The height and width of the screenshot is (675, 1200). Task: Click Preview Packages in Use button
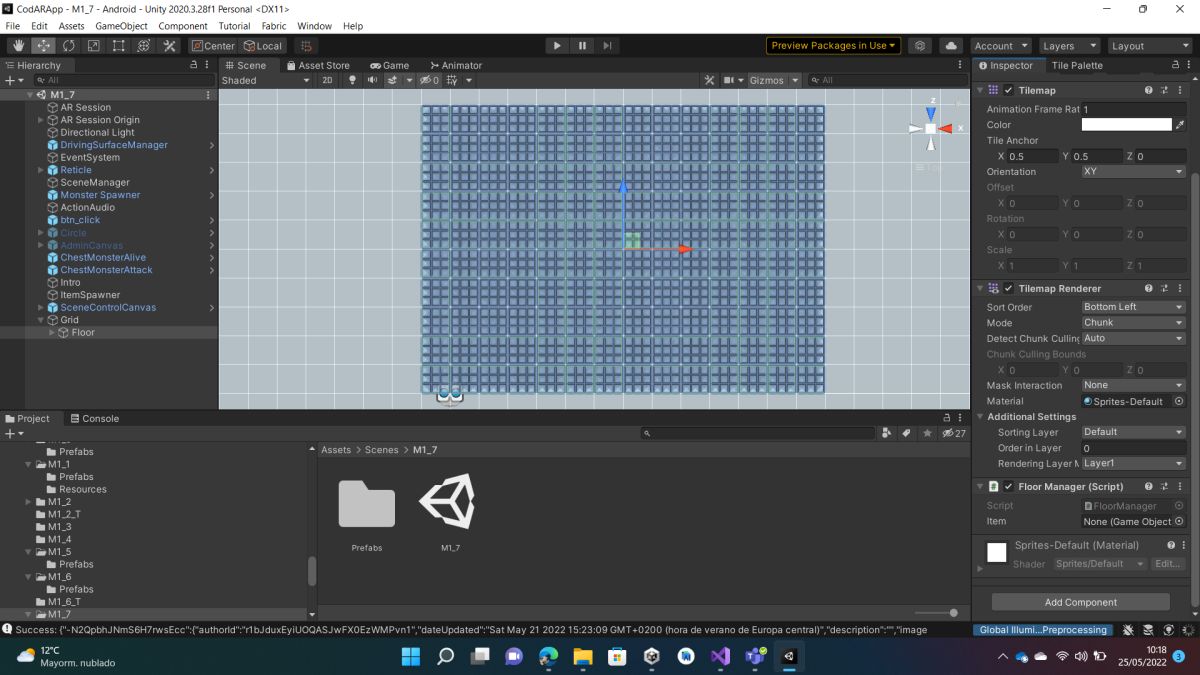click(834, 45)
